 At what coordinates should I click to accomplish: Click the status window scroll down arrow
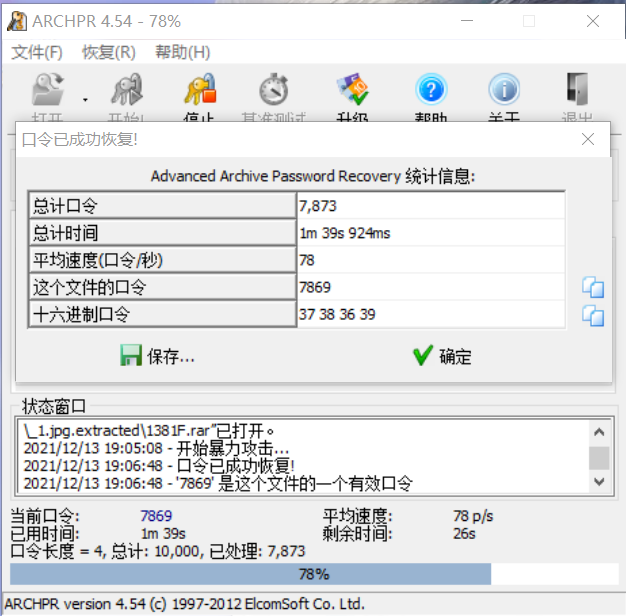(599, 482)
